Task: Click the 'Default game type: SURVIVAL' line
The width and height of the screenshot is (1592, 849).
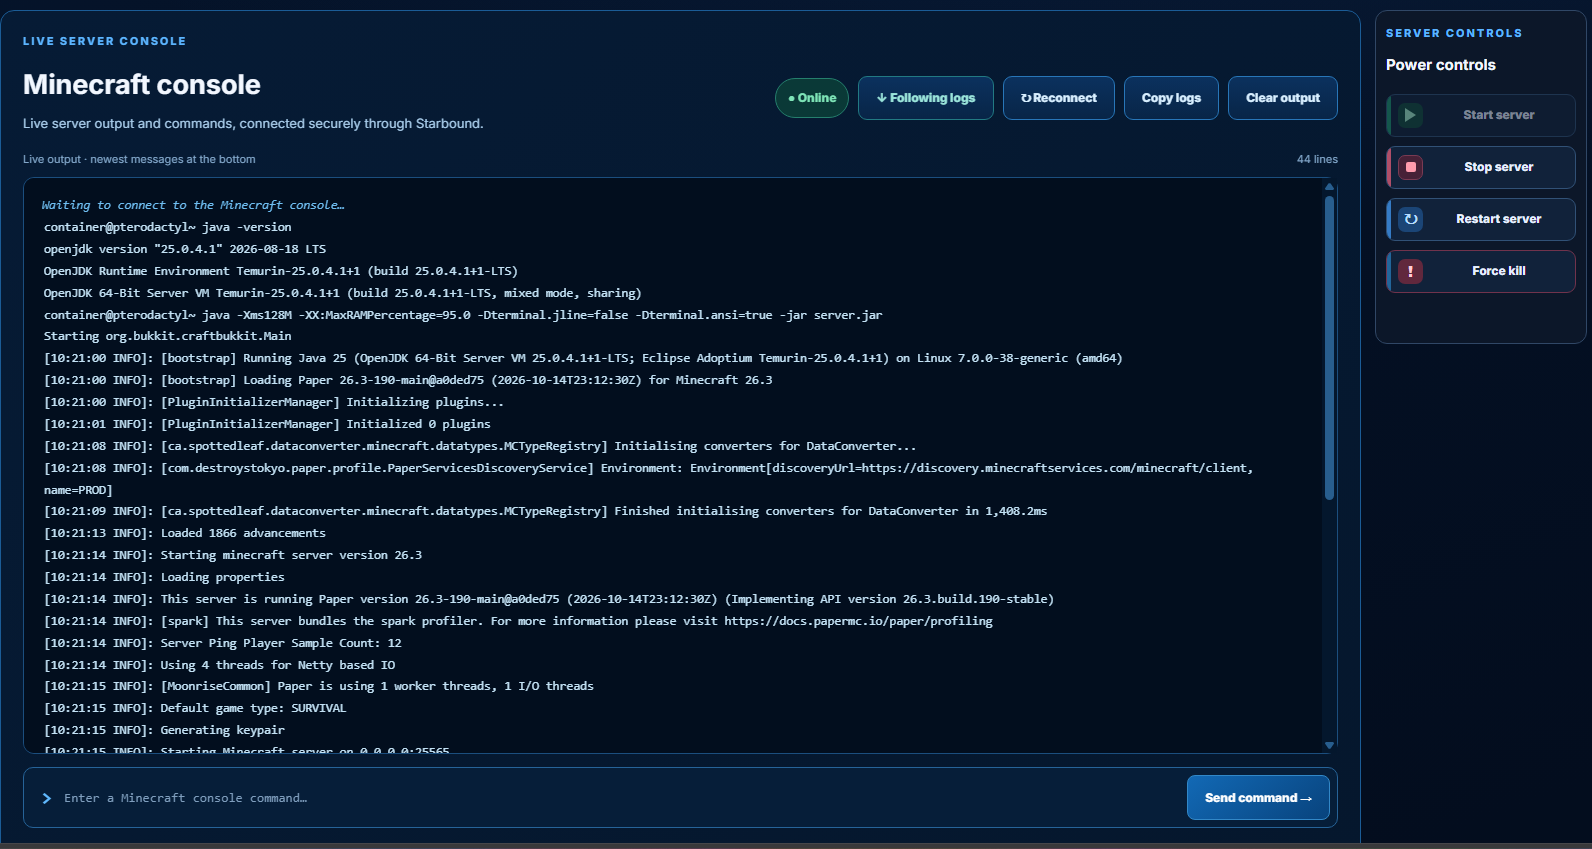Action: tap(195, 708)
